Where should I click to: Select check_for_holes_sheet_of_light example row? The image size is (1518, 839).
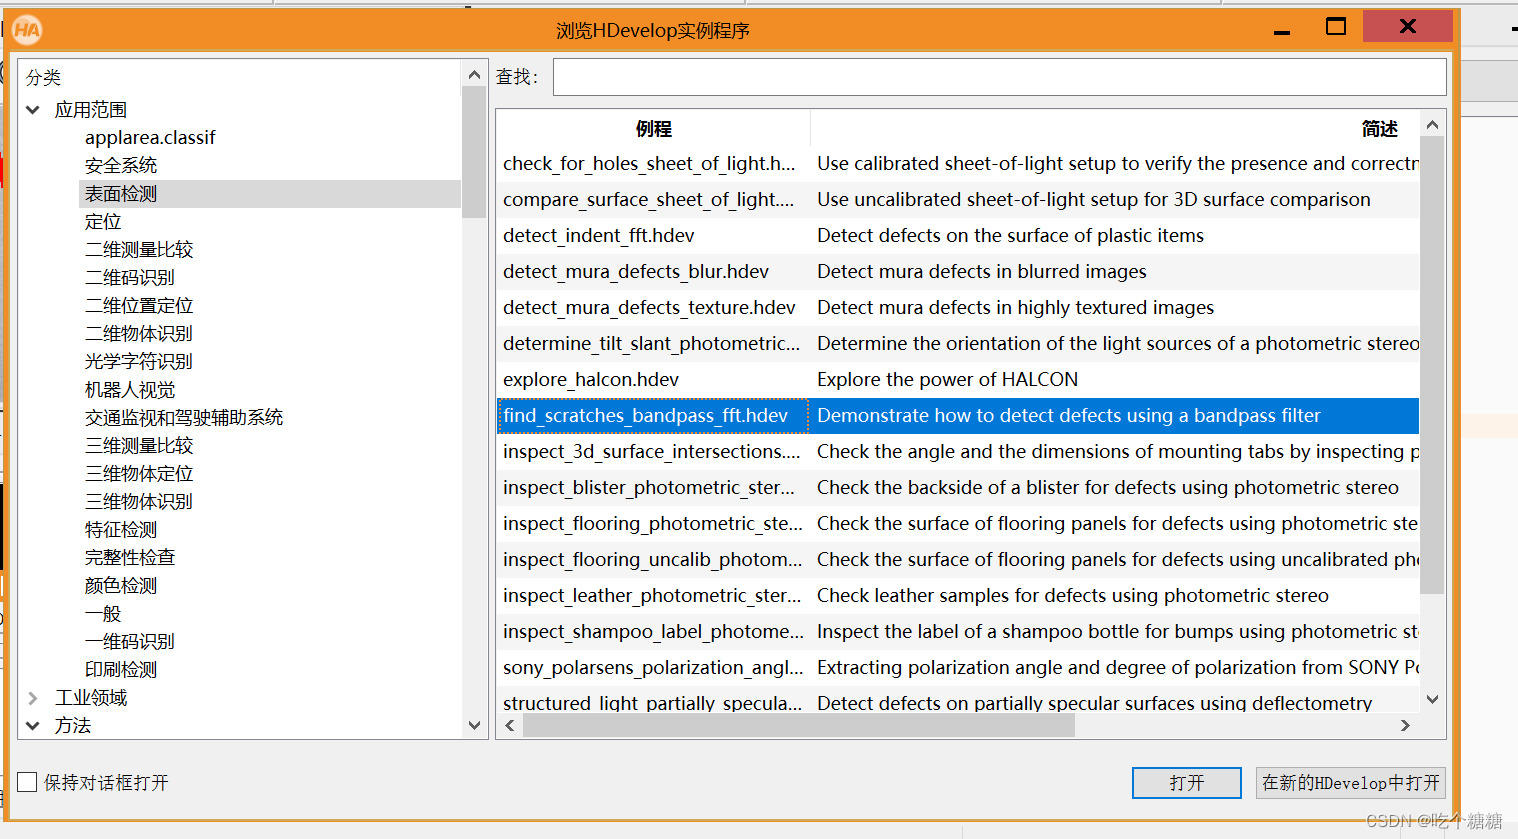(x=958, y=164)
